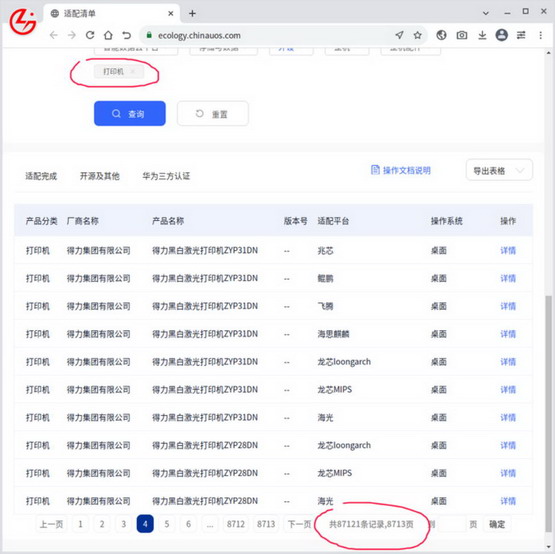Click the vertical scrollbar thumb
Screen dimensions: 555x554
pyautogui.click(x=548, y=413)
